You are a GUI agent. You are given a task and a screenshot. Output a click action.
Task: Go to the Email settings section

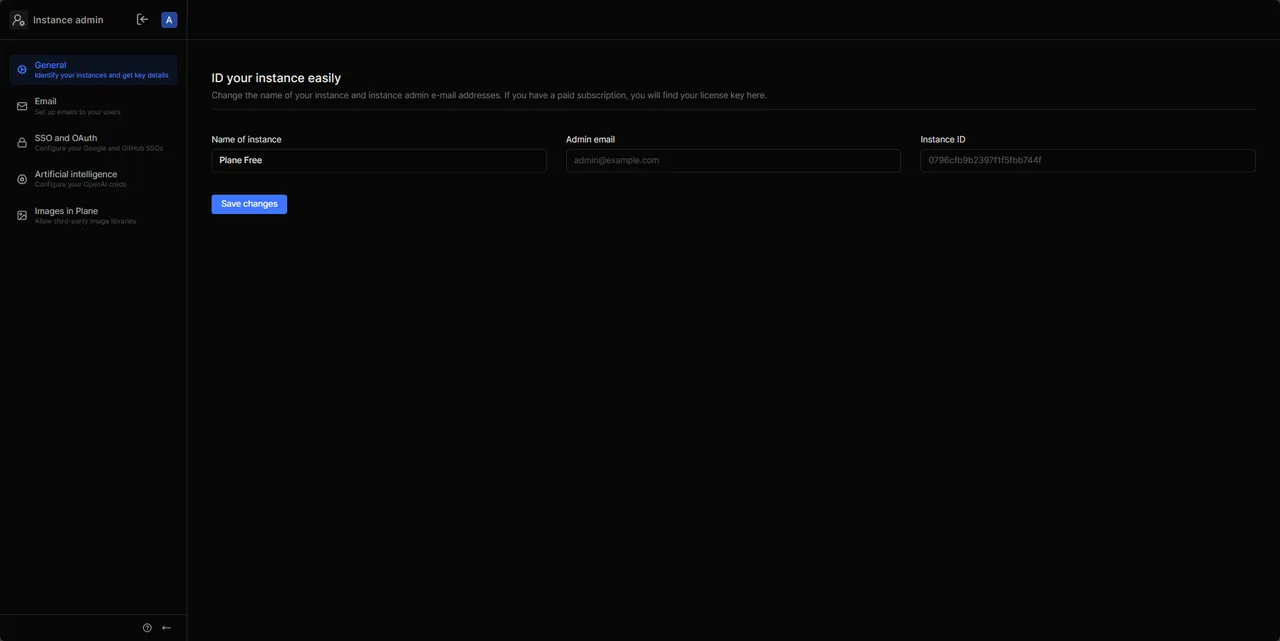coord(93,106)
